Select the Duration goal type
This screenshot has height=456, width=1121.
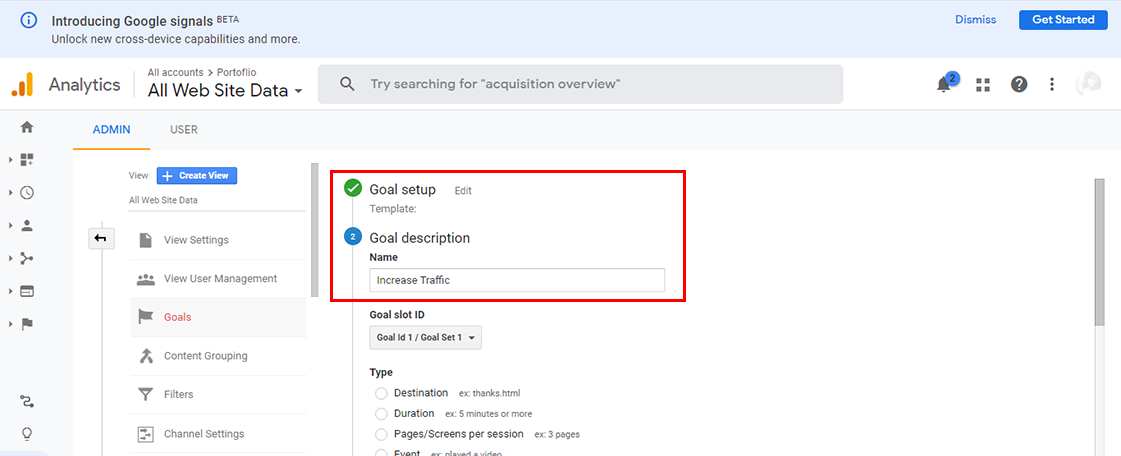[381, 414]
